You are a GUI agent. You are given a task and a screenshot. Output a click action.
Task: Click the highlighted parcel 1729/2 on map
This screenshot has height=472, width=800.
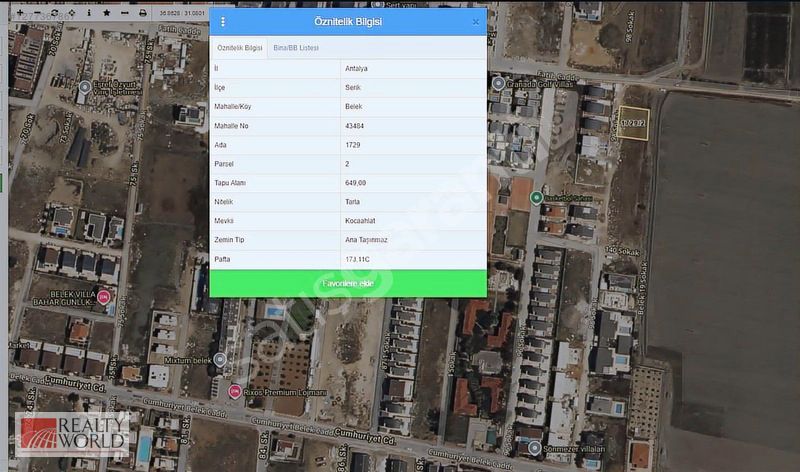coord(632,123)
